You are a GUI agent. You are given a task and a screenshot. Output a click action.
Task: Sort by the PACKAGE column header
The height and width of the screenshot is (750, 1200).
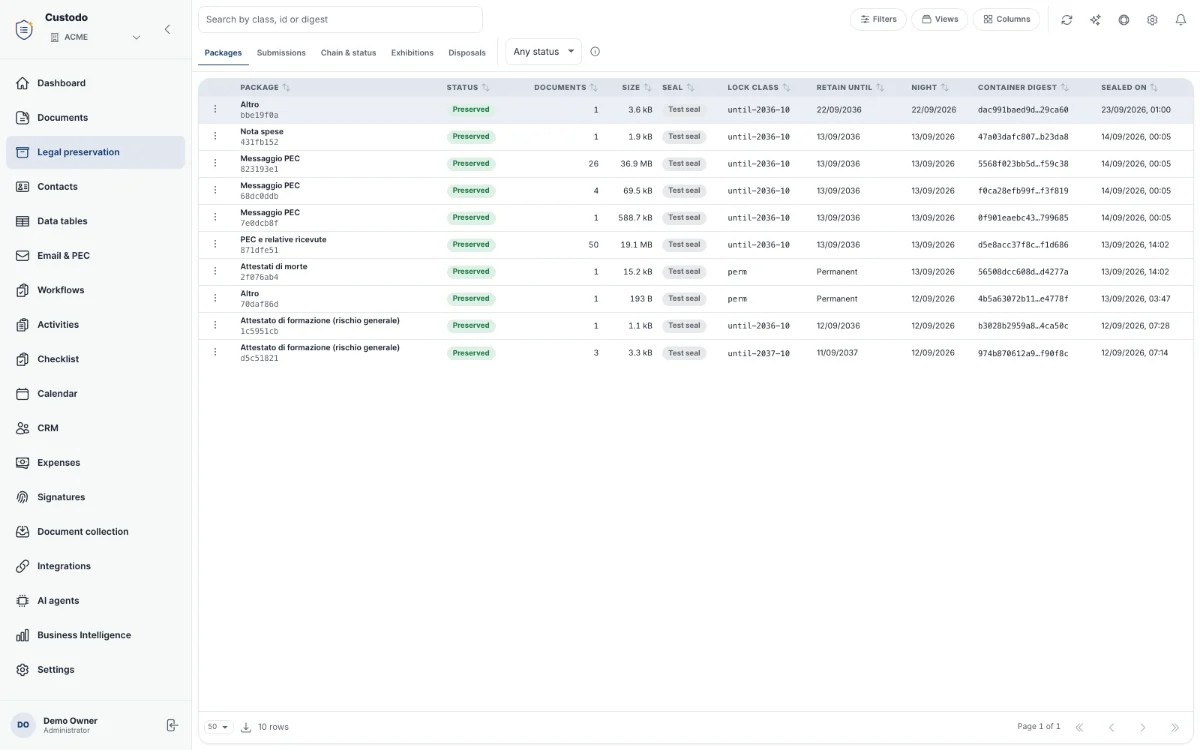point(265,88)
